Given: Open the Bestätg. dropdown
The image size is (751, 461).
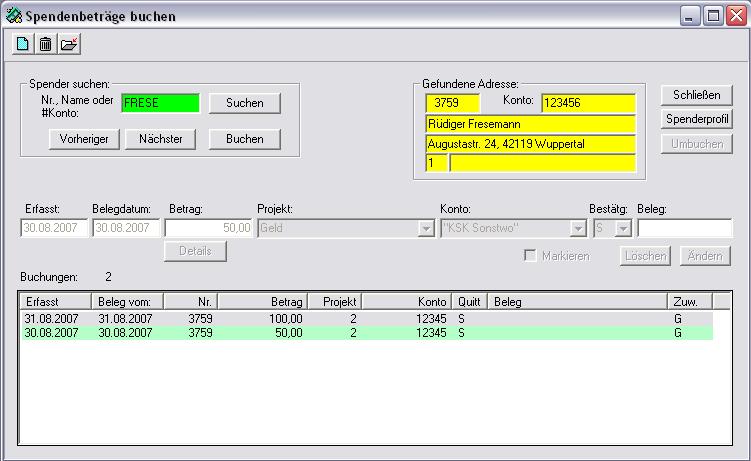Looking at the screenshot, I should click(x=624, y=228).
